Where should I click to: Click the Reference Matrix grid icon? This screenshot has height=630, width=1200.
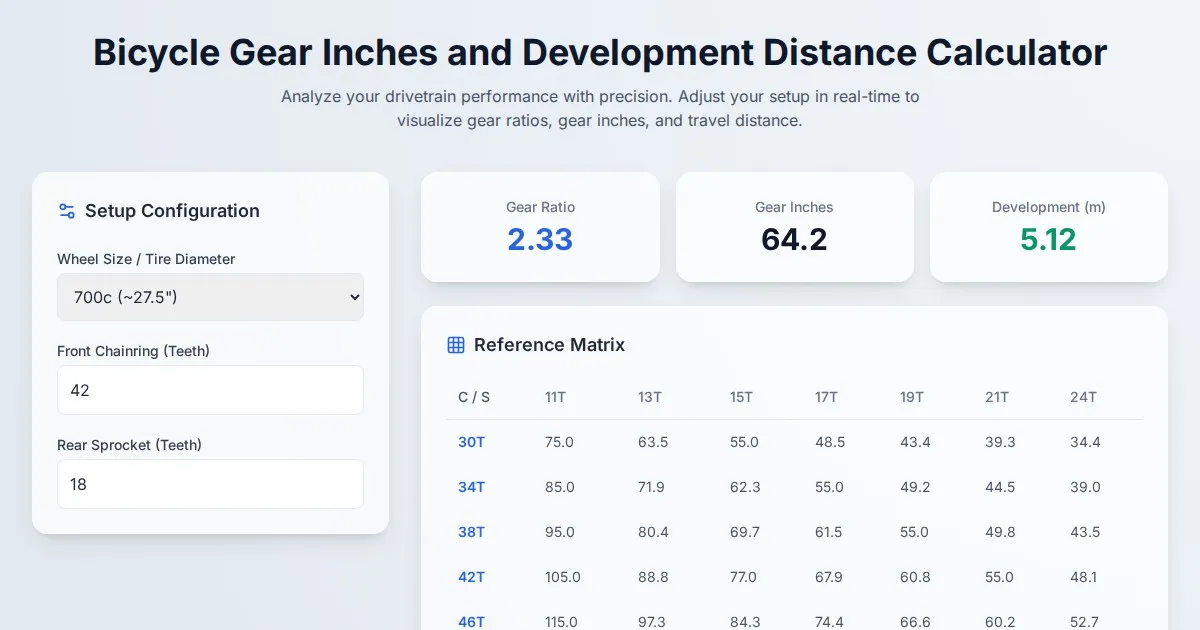coord(456,345)
